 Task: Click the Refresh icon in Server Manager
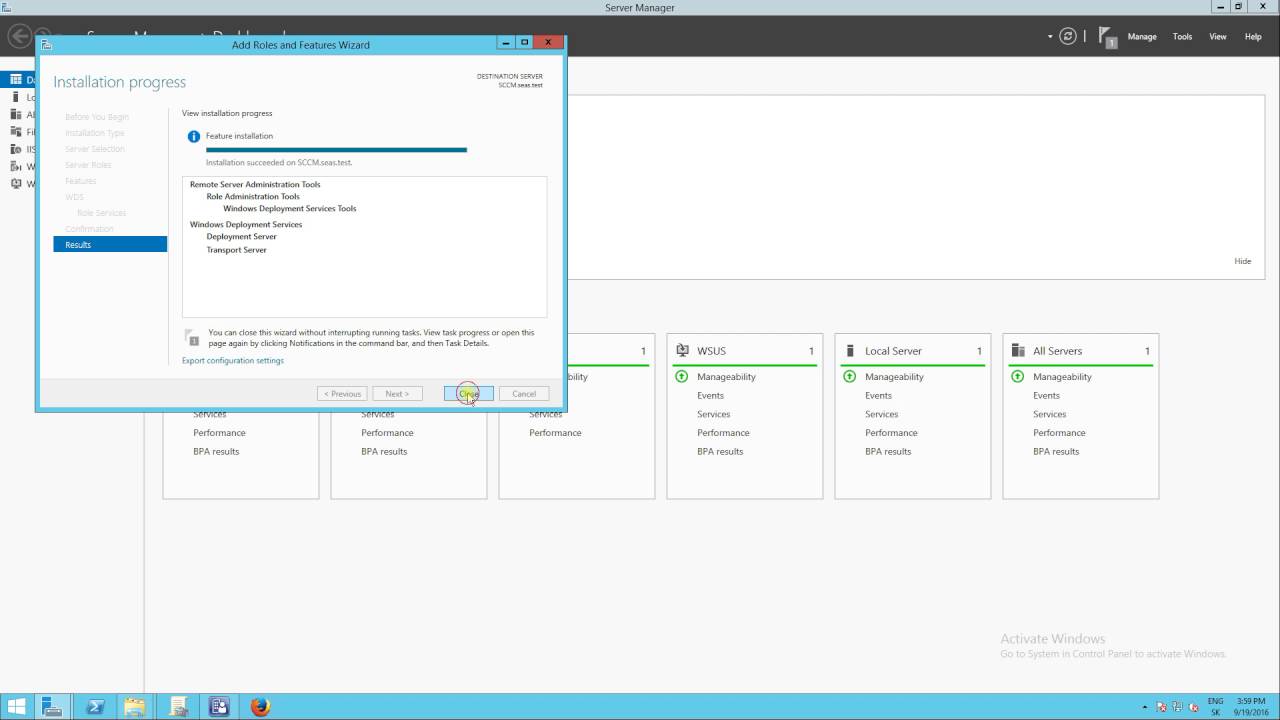(1068, 36)
